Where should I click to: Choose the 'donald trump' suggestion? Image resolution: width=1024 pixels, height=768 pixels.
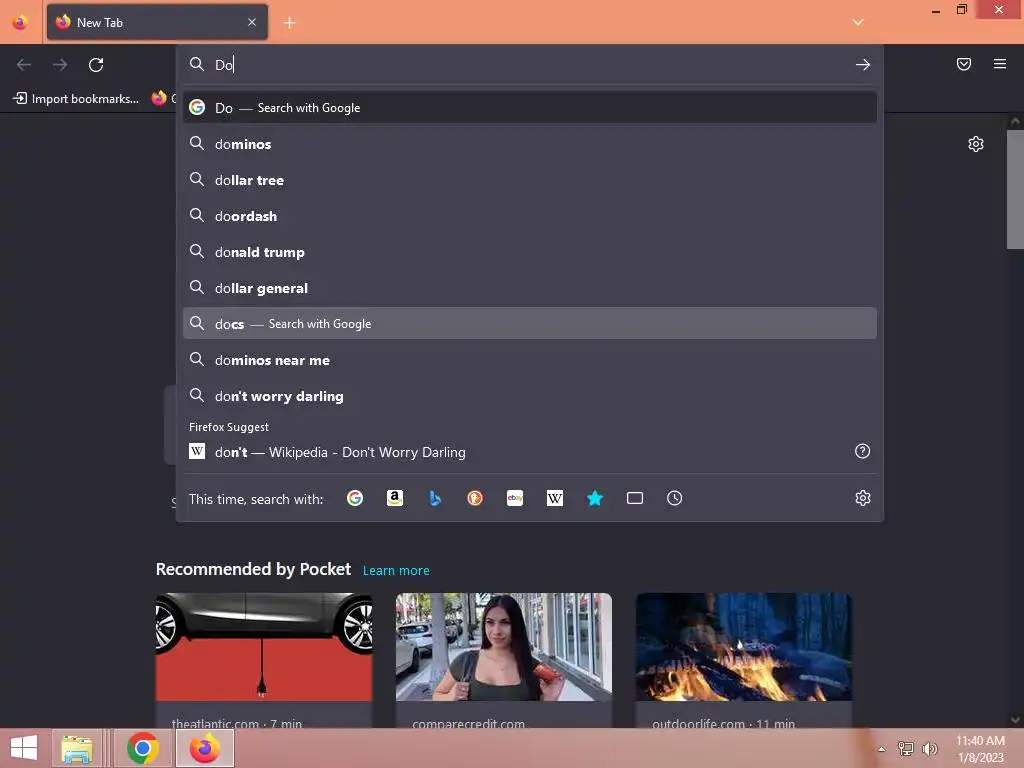coord(530,251)
